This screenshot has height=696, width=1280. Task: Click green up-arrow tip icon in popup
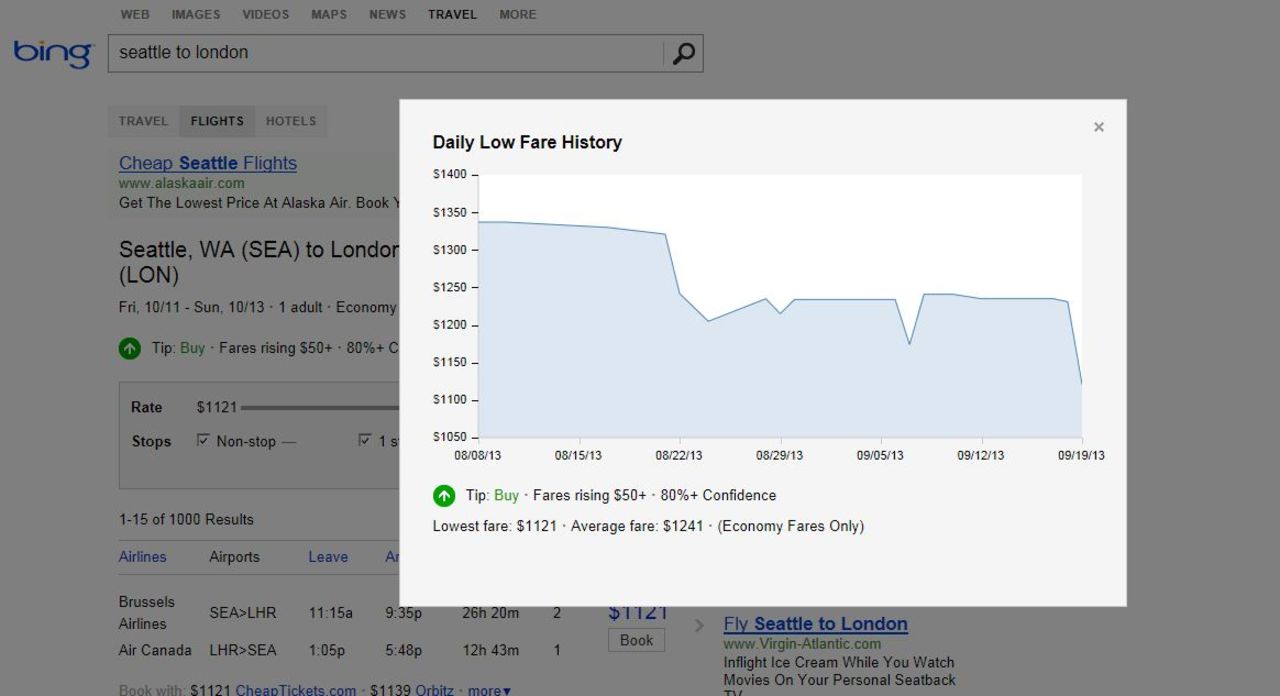(444, 496)
